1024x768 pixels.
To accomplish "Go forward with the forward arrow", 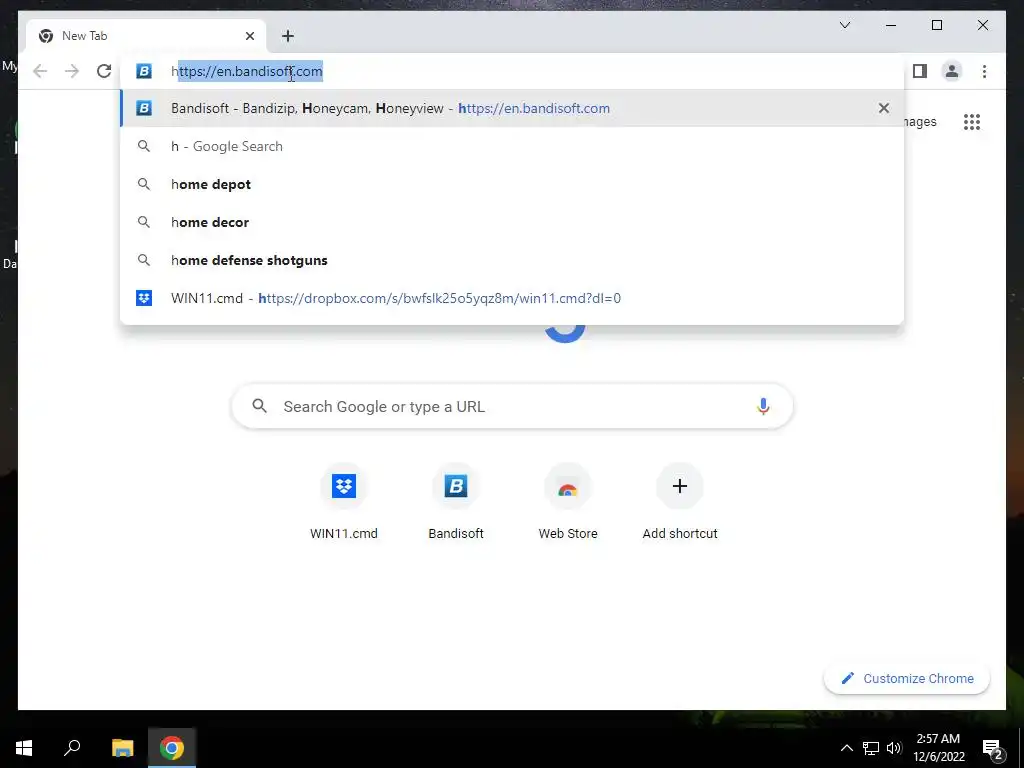I will [x=72, y=71].
